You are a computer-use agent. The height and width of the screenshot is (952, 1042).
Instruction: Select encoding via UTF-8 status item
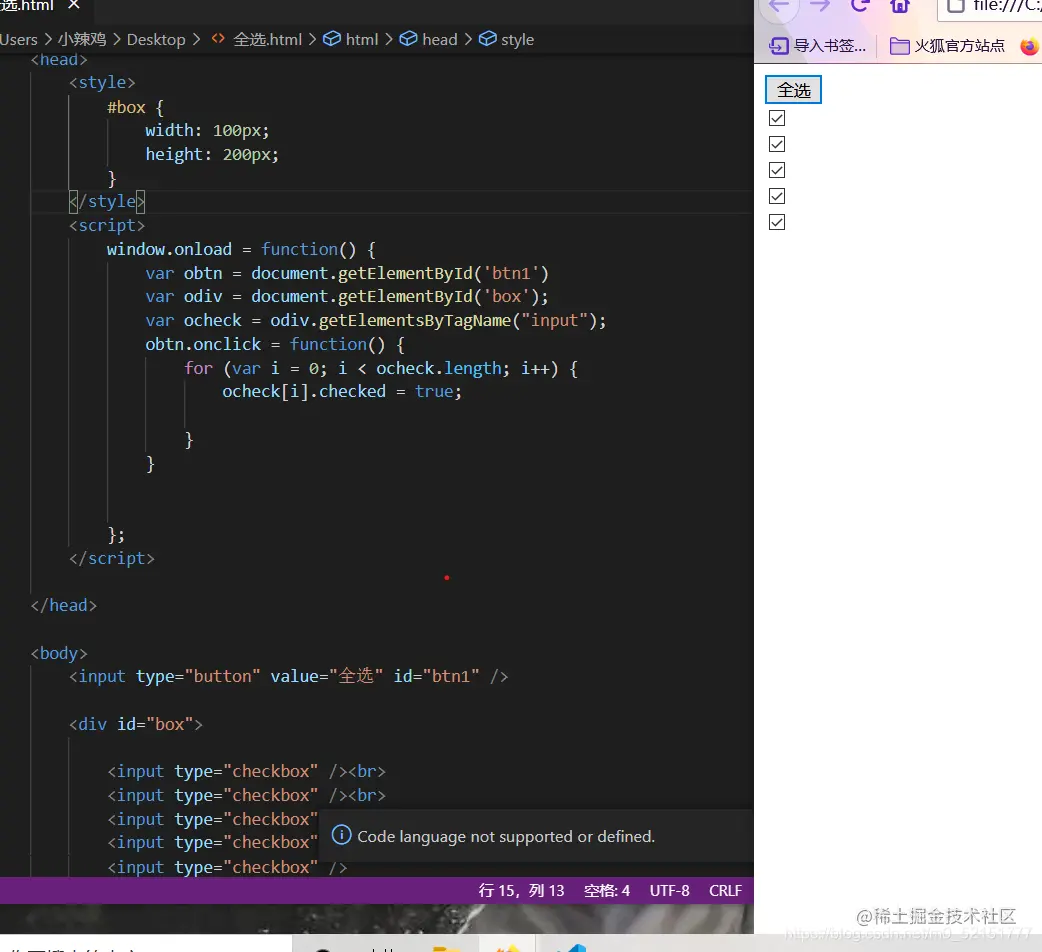669,890
